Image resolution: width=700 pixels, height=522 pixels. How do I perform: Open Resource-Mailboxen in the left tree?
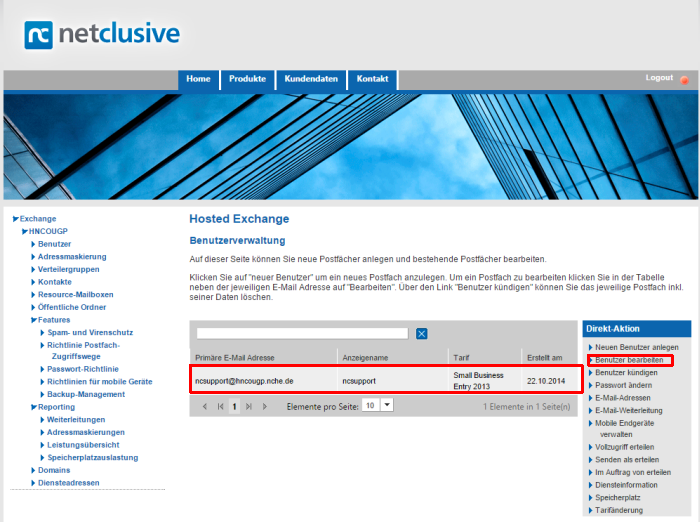coord(75,294)
